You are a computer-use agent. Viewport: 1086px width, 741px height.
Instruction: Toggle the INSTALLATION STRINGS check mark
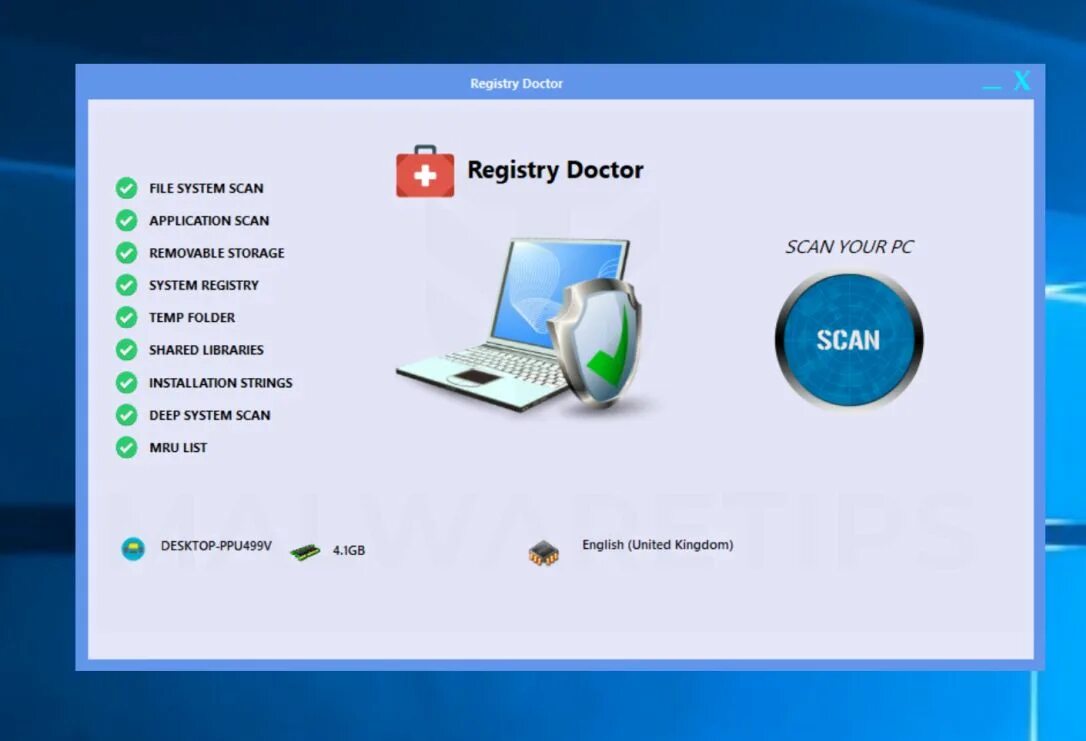point(126,382)
